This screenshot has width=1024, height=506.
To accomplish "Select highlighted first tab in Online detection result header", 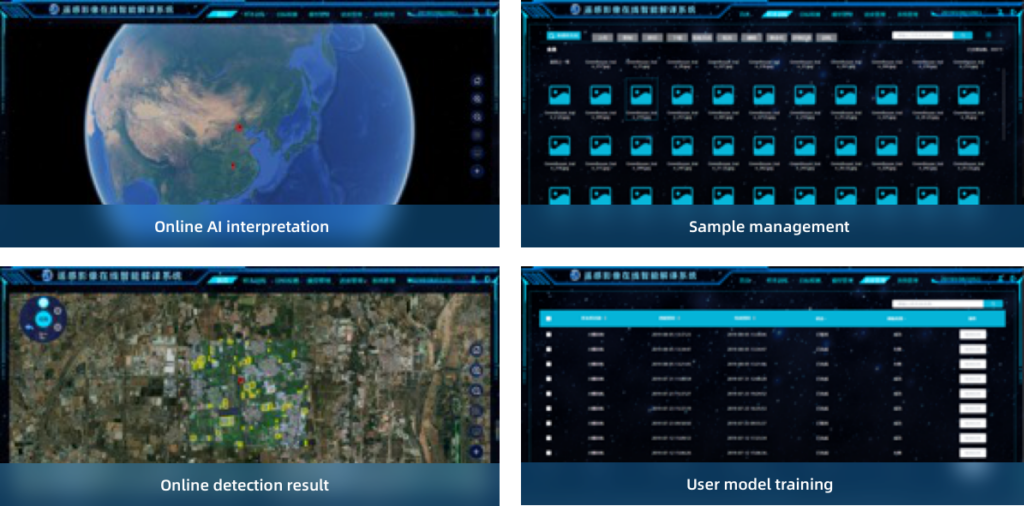I will [223, 279].
